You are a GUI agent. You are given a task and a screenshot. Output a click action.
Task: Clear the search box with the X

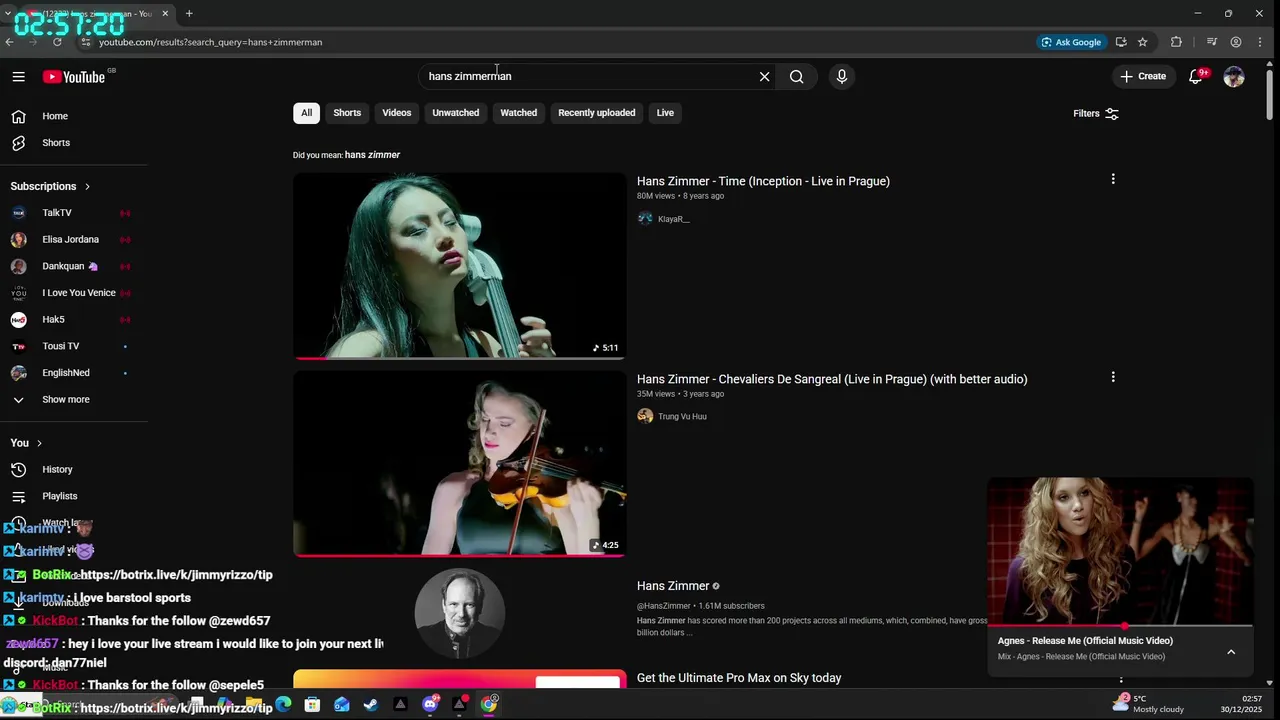tap(765, 76)
